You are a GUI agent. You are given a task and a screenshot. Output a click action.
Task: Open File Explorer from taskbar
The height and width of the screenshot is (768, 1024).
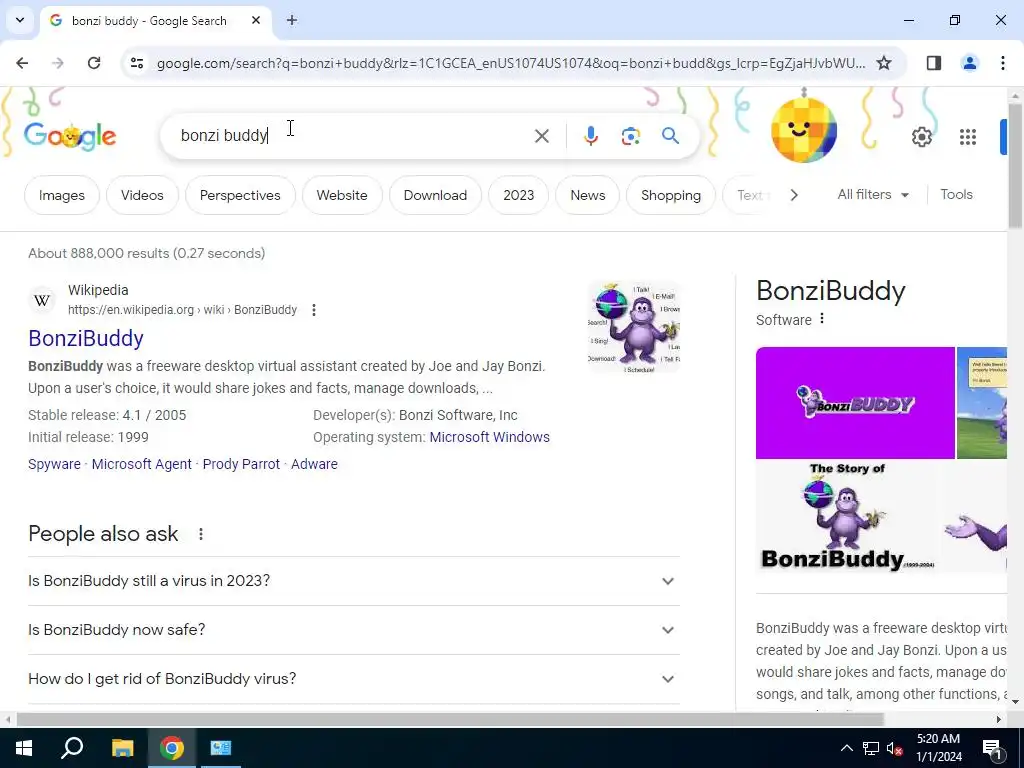[122, 748]
